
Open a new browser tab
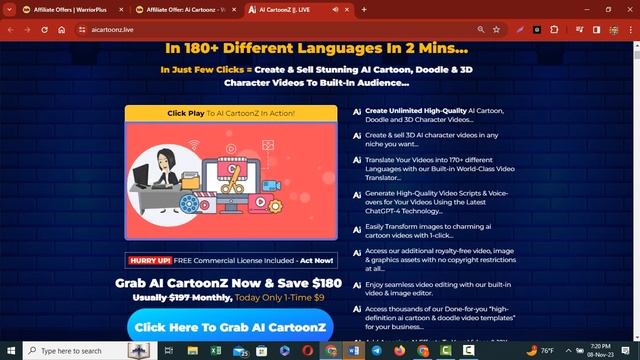tap(364, 10)
